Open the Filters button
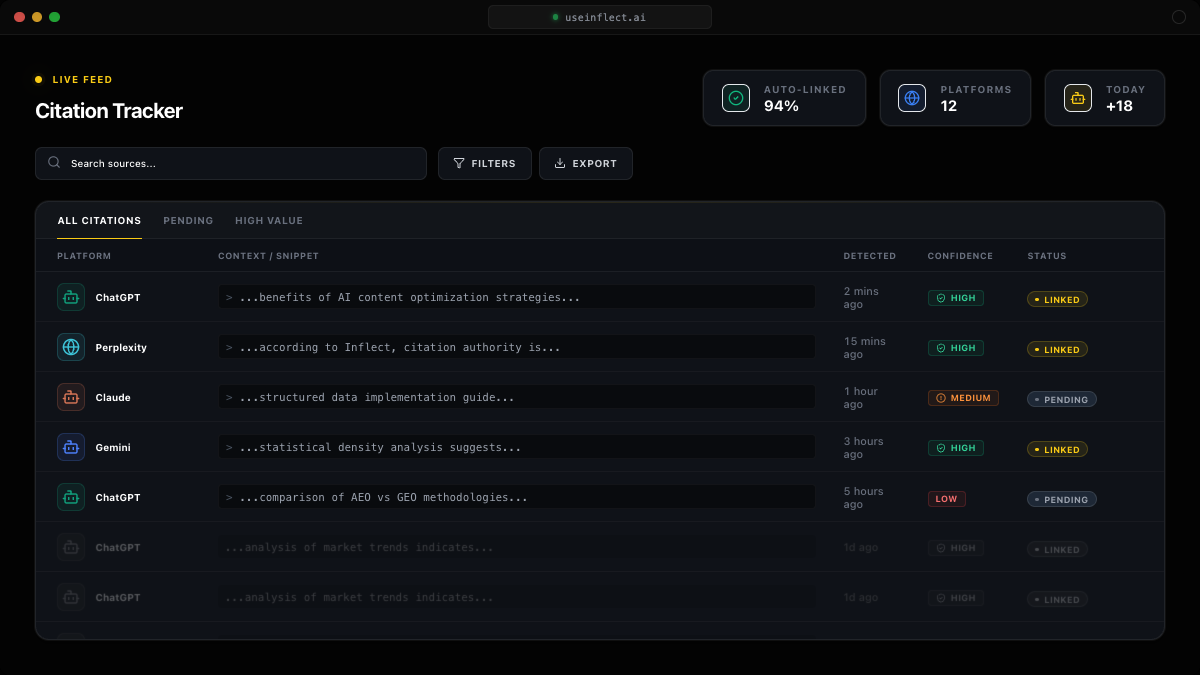 (485, 163)
